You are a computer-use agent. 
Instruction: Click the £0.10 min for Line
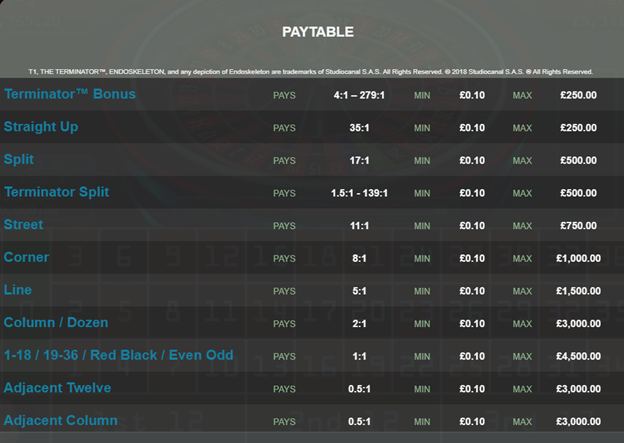(x=472, y=291)
